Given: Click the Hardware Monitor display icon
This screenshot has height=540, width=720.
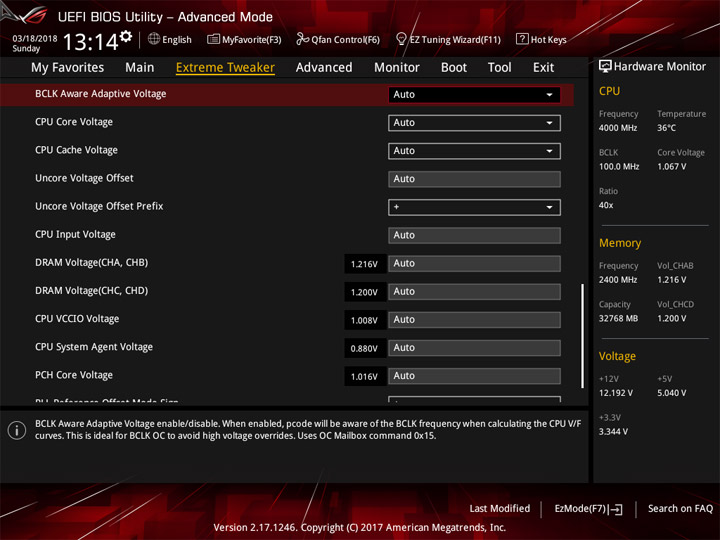Looking at the screenshot, I should (605, 66).
